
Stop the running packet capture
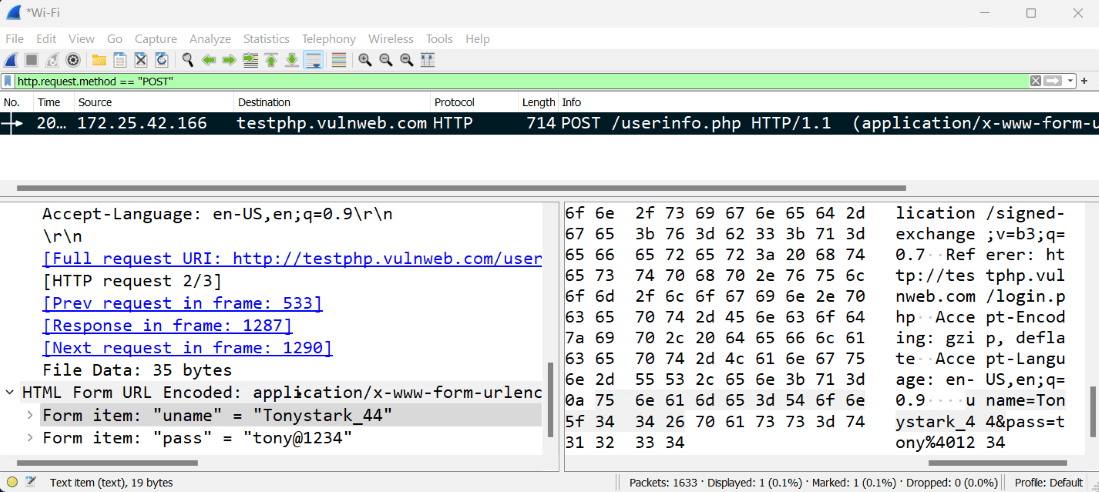[32, 60]
